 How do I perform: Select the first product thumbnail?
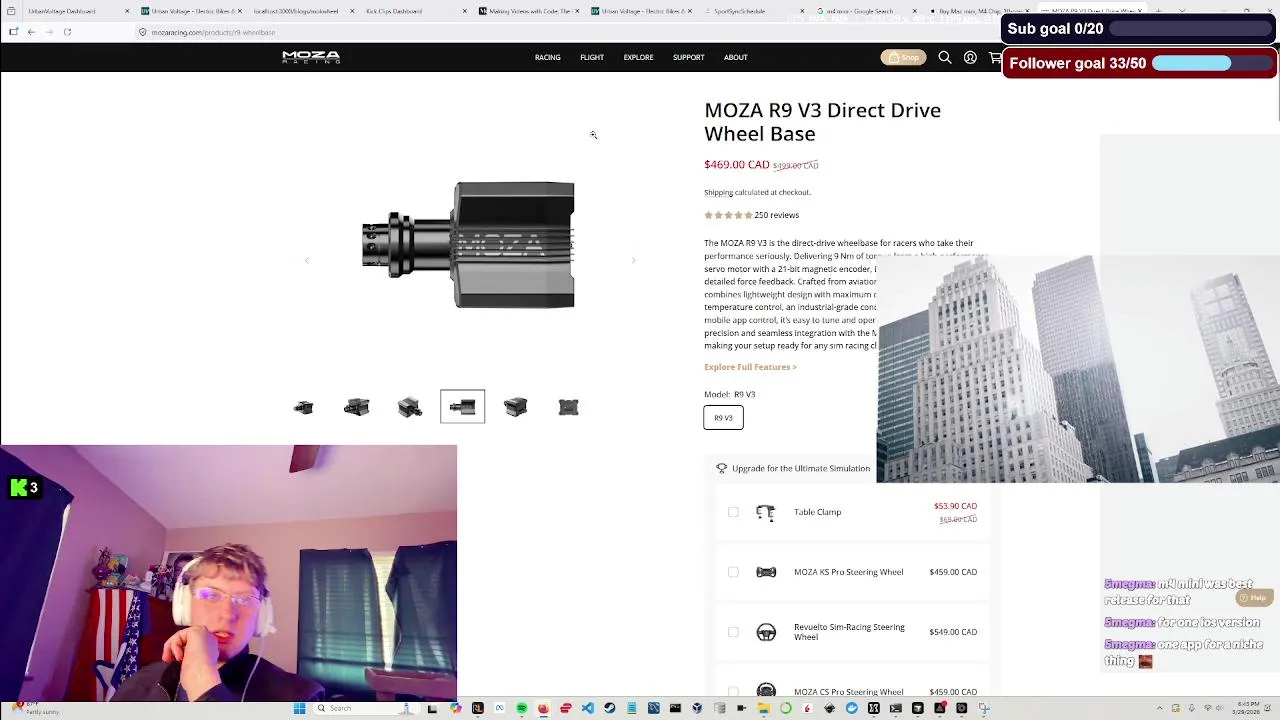tap(304, 407)
